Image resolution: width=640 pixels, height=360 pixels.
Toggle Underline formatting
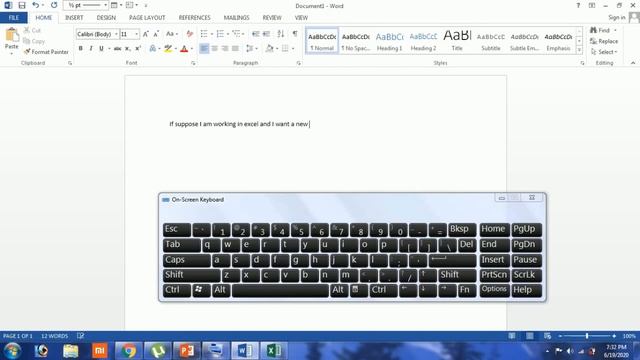[101, 49]
